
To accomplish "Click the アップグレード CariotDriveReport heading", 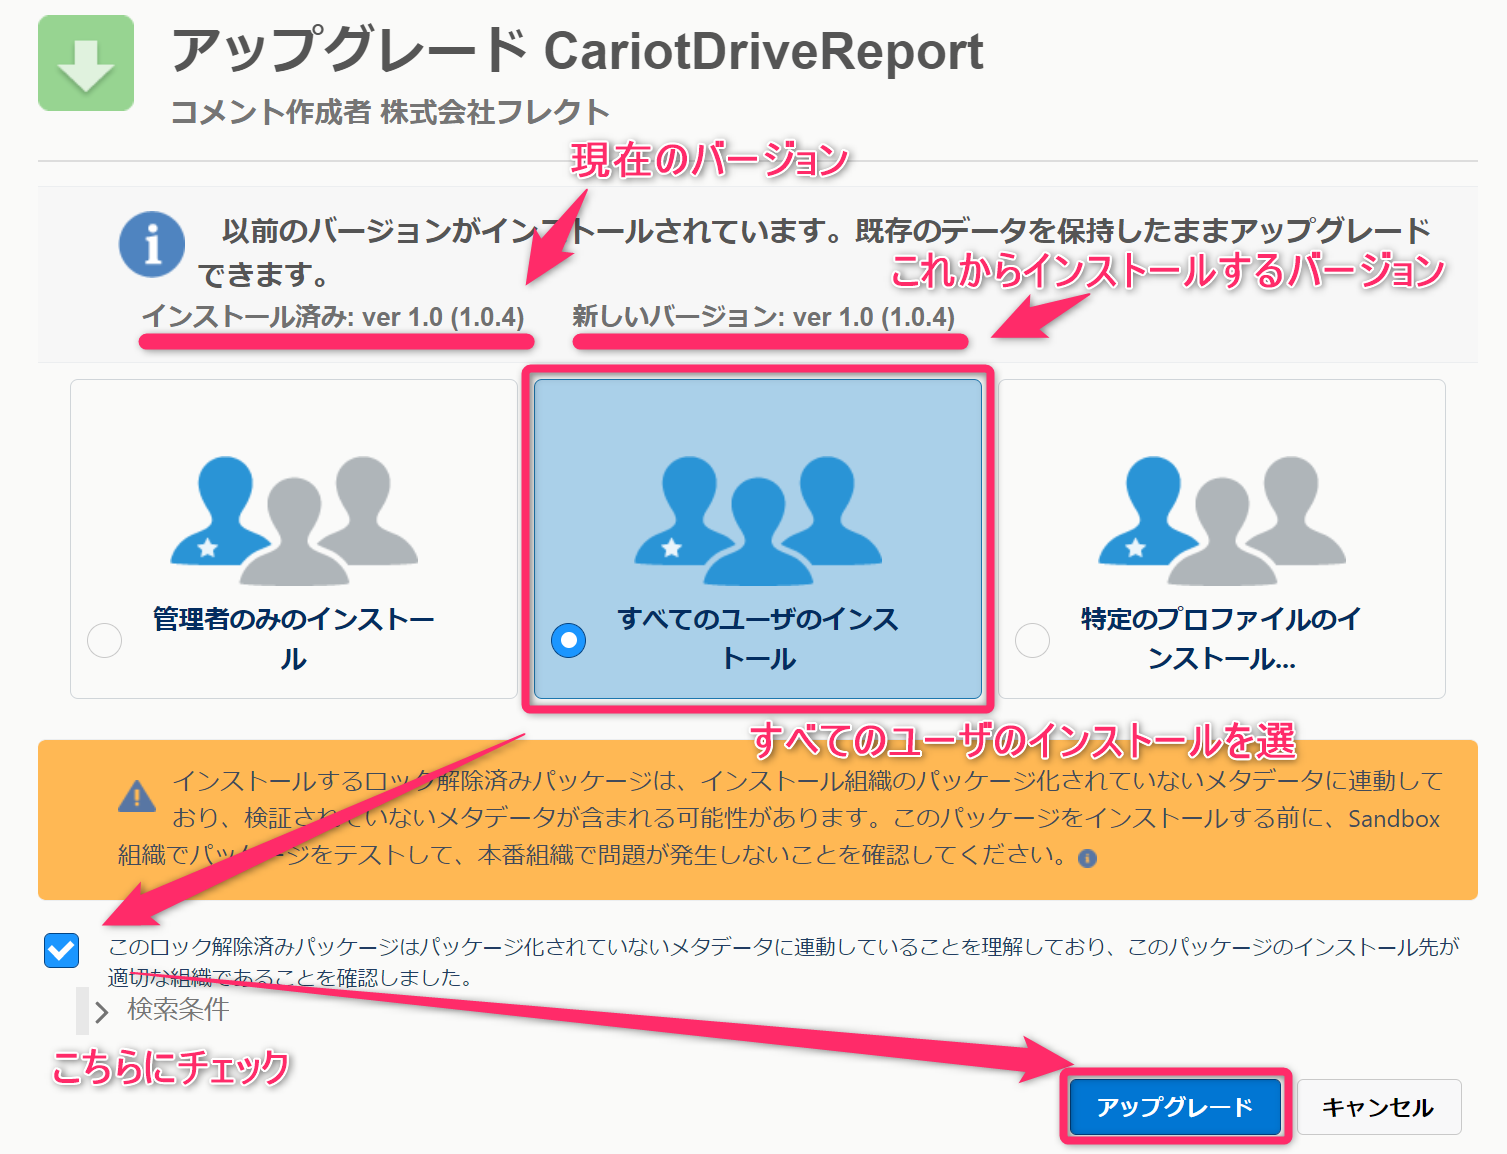I will coord(577,50).
